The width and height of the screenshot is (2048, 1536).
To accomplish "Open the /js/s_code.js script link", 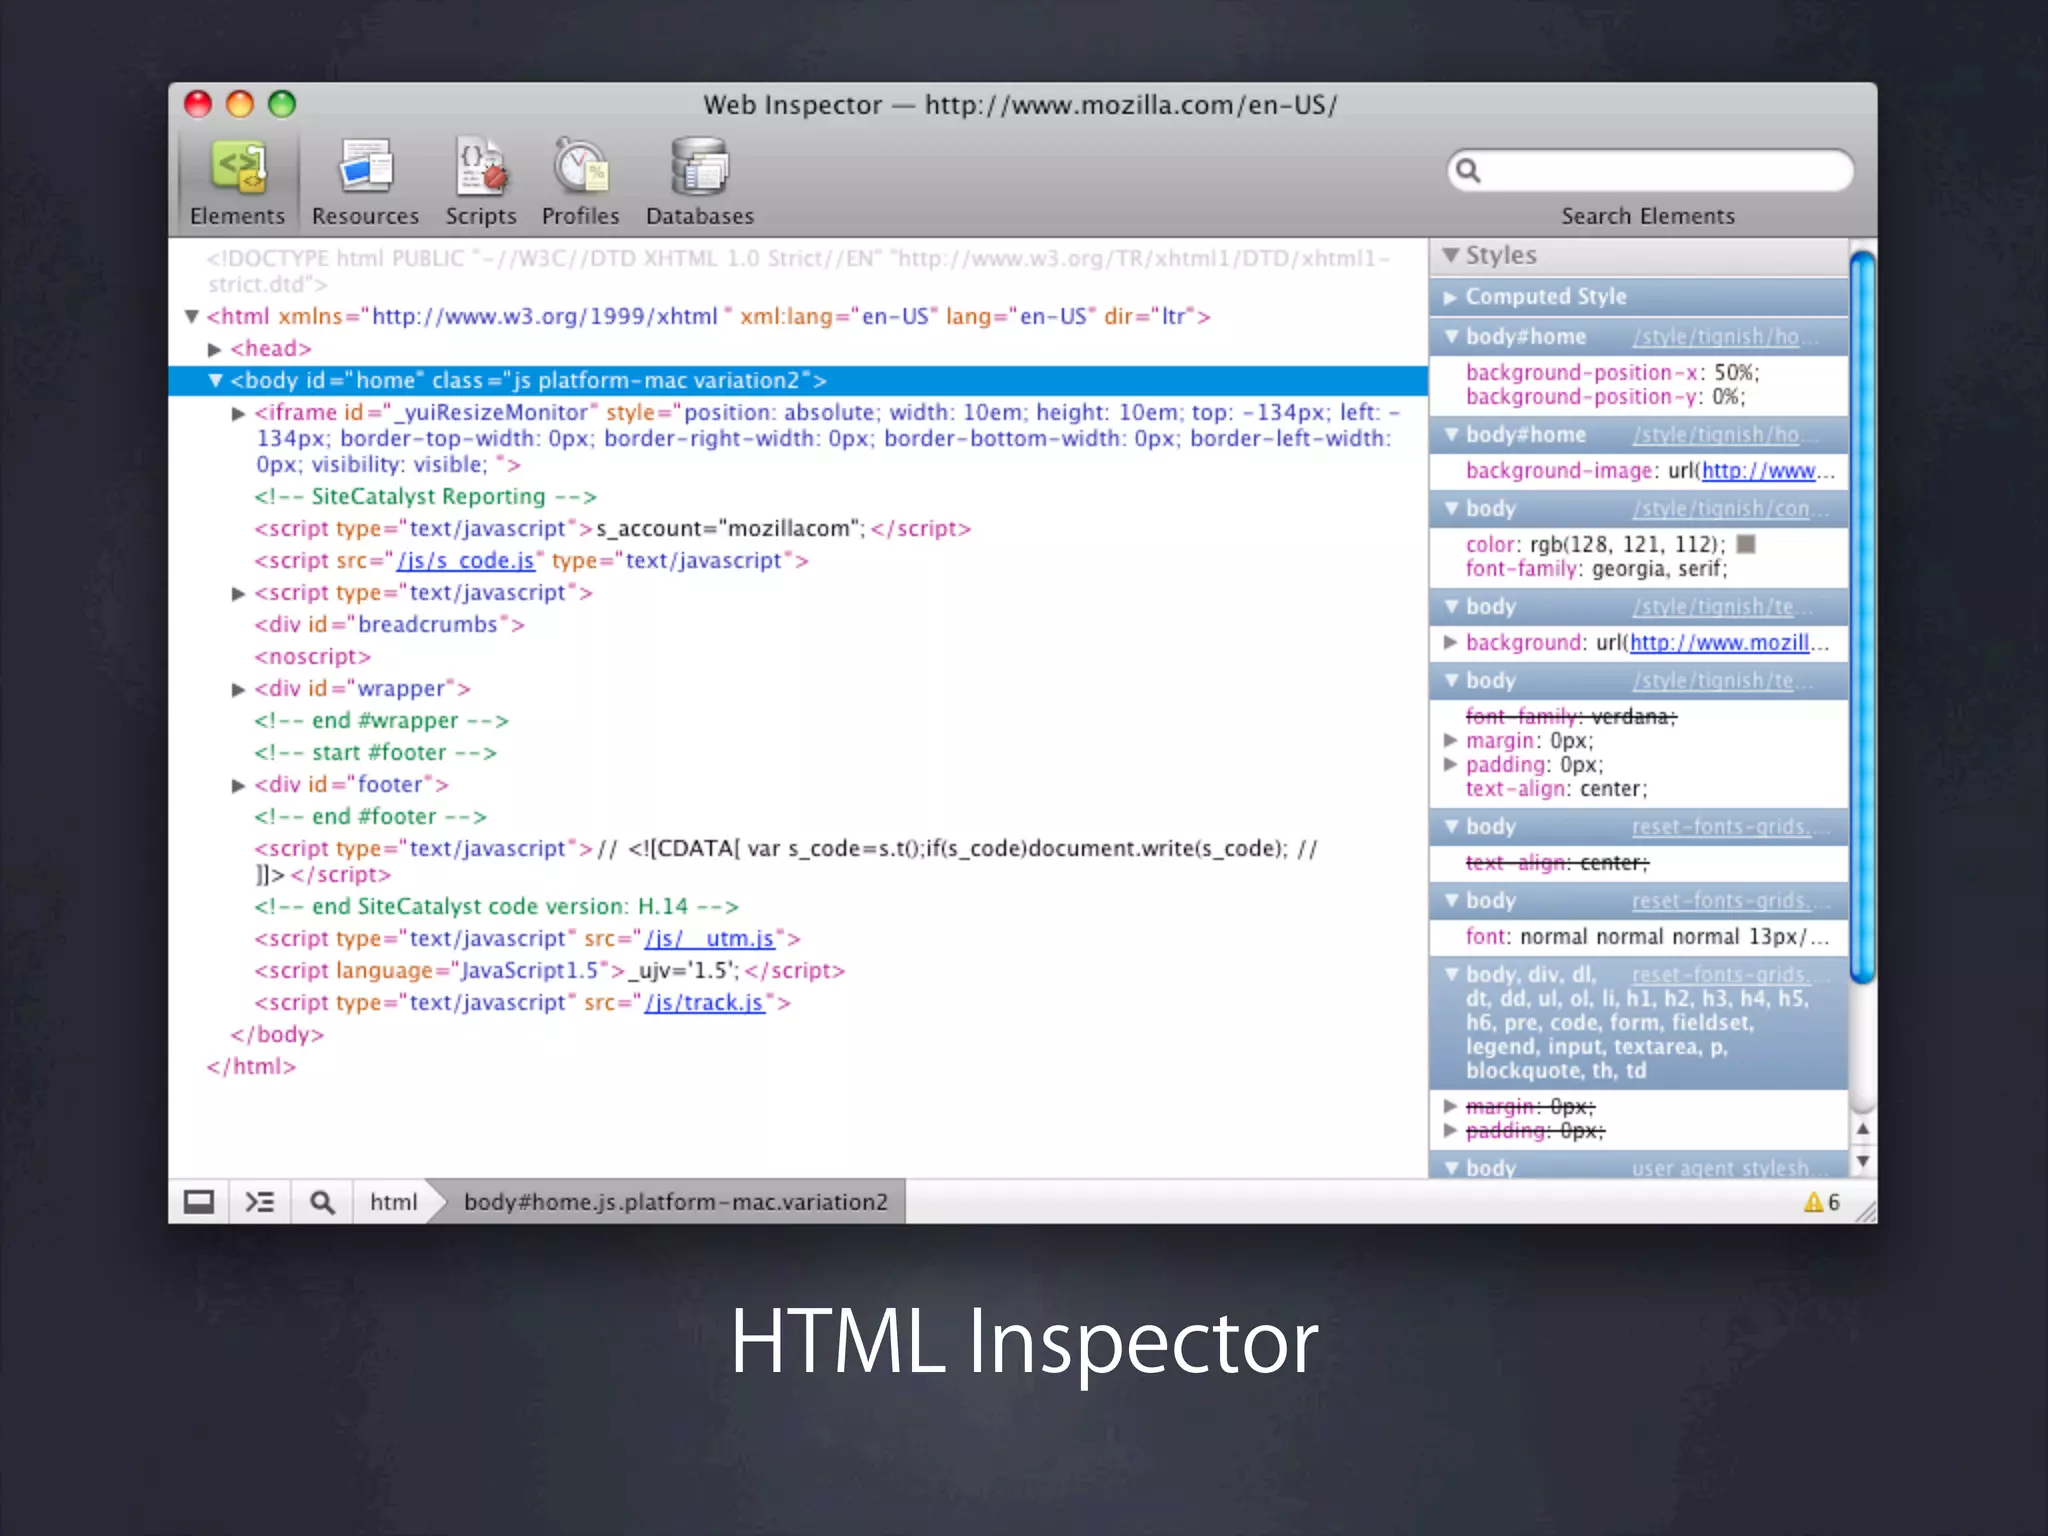I will [x=466, y=561].
